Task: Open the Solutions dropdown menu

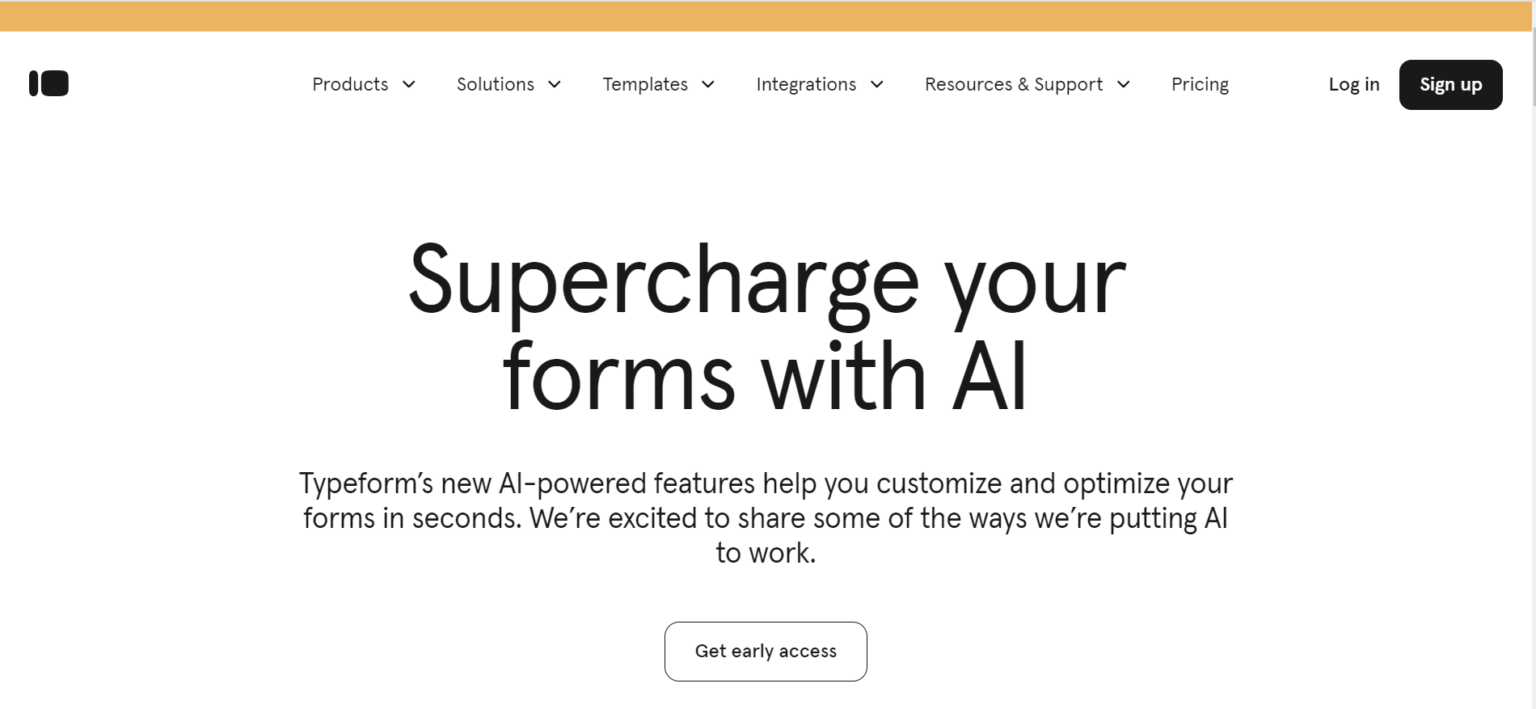Action: (495, 84)
